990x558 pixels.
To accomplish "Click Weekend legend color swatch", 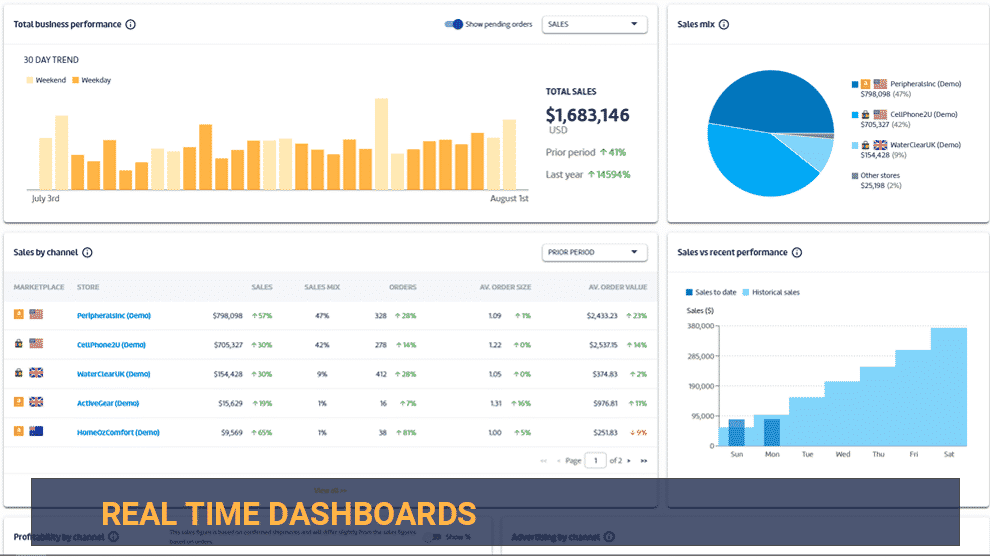I will pyautogui.click(x=30, y=80).
